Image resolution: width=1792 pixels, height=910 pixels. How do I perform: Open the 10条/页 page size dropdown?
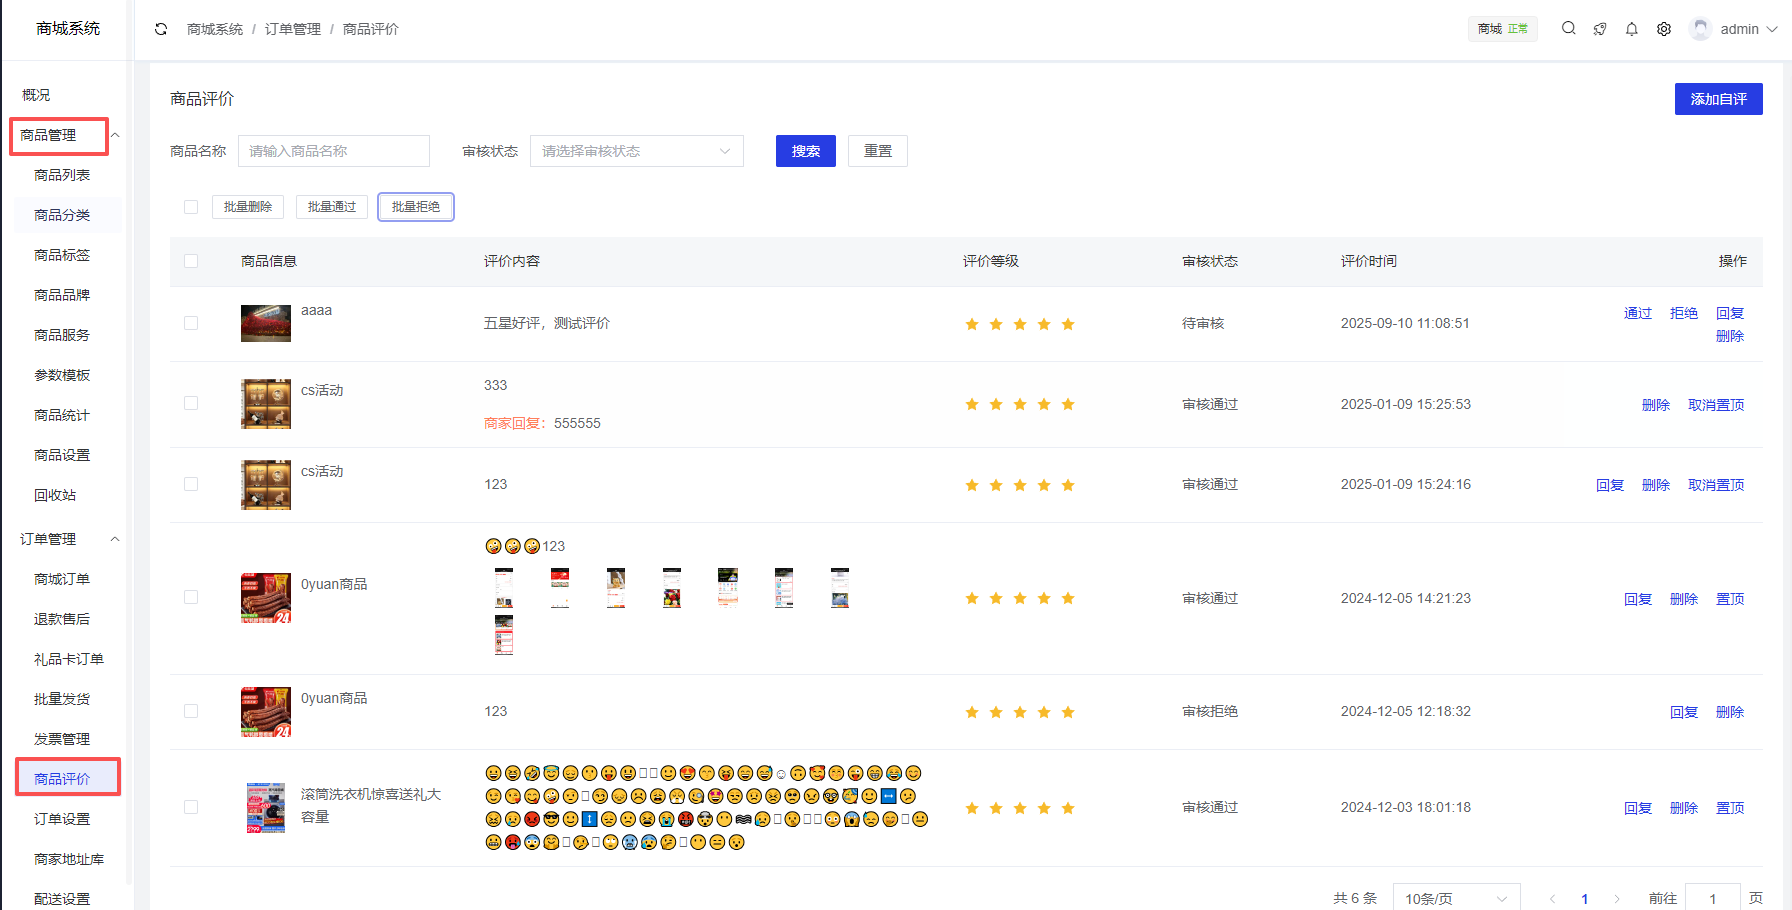(1455, 899)
